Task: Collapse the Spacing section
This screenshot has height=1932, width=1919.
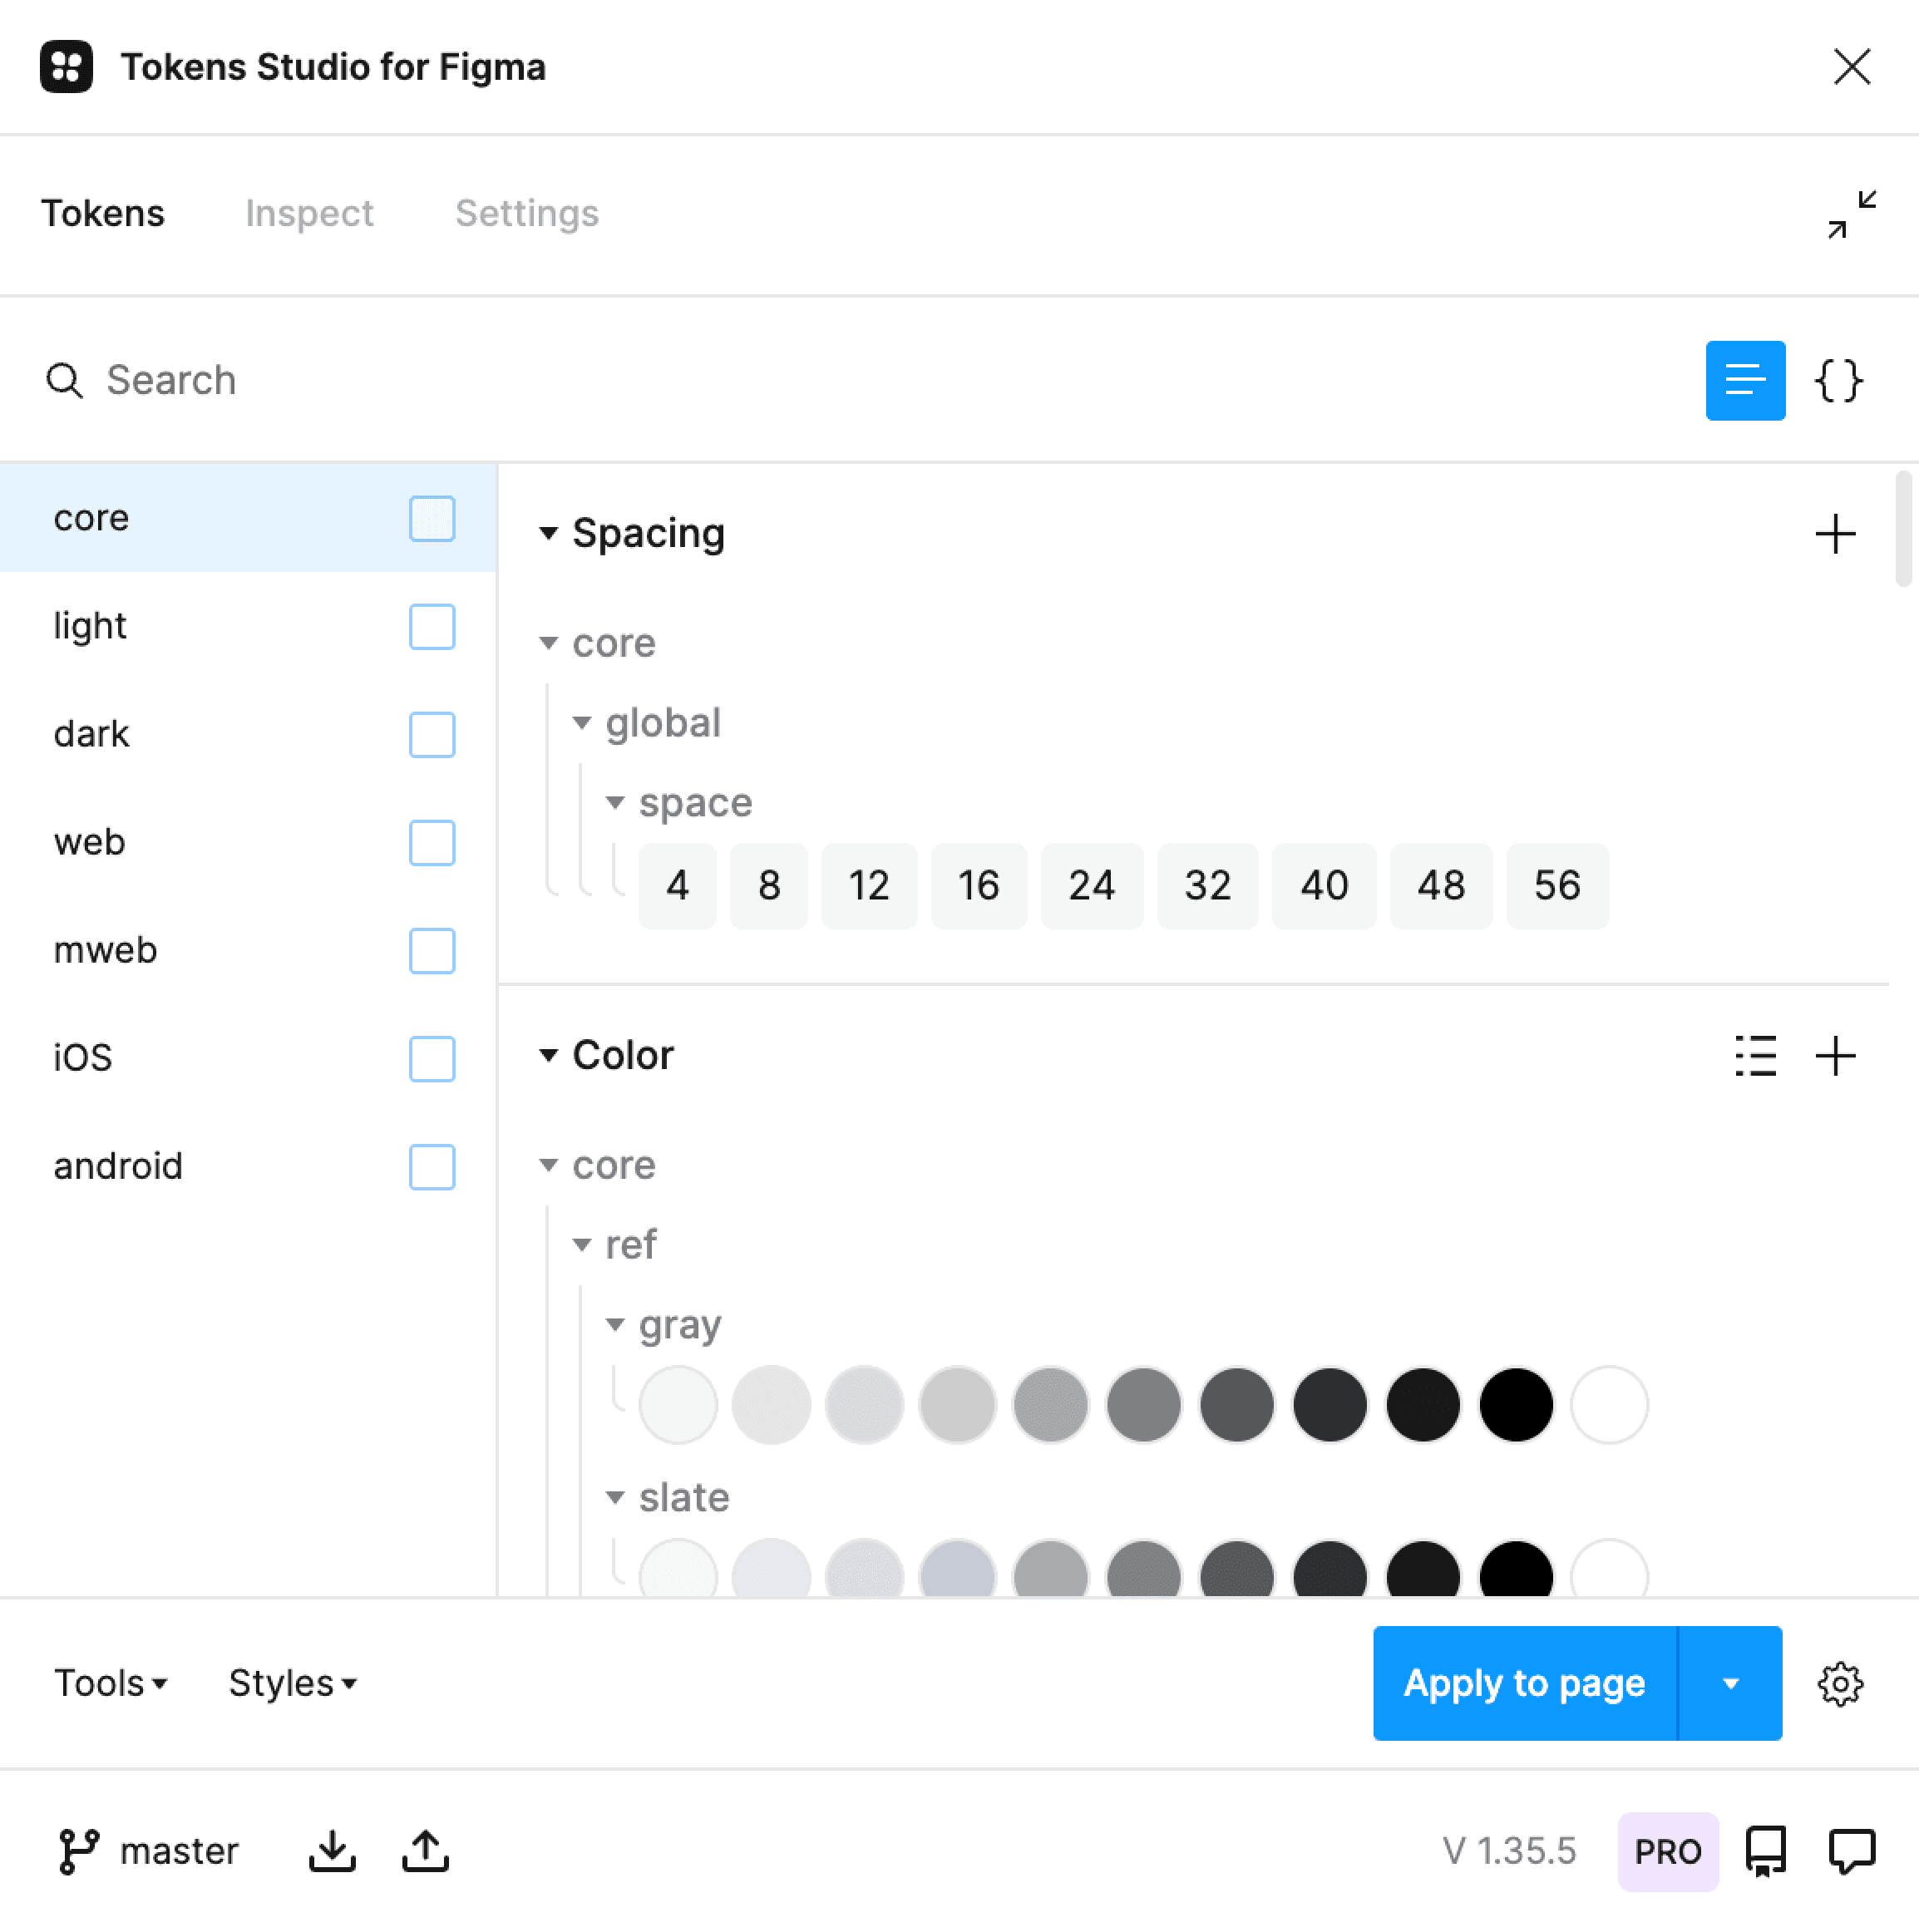Action: pyautogui.click(x=548, y=534)
